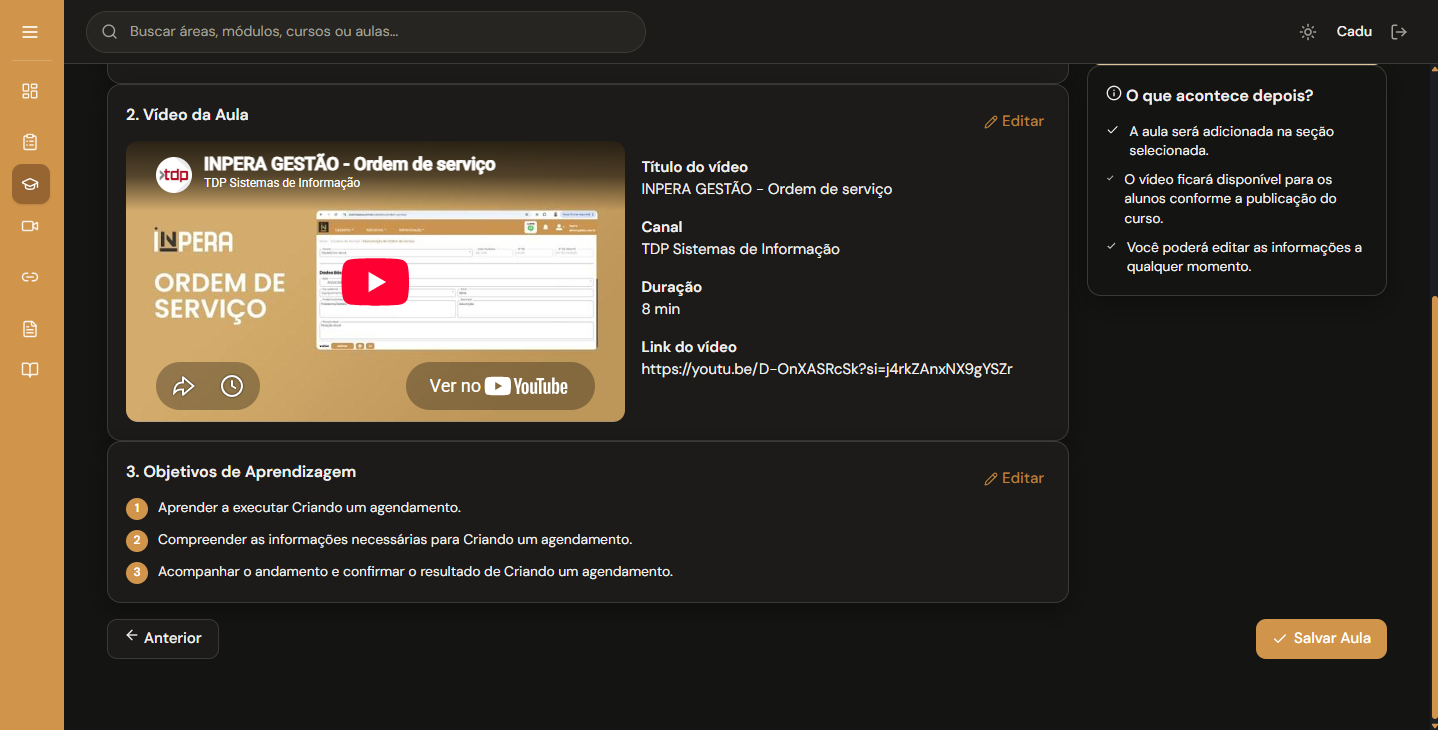1438x730 pixels.
Task: Click the Canal value TDP Sistemas de Informação
Action: click(x=740, y=249)
